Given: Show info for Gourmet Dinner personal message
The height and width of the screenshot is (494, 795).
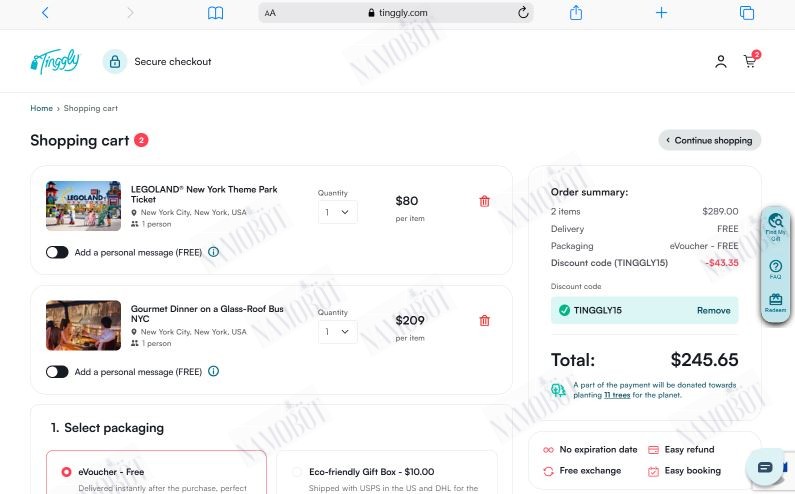Looking at the screenshot, I should click(x=213, y=371).
